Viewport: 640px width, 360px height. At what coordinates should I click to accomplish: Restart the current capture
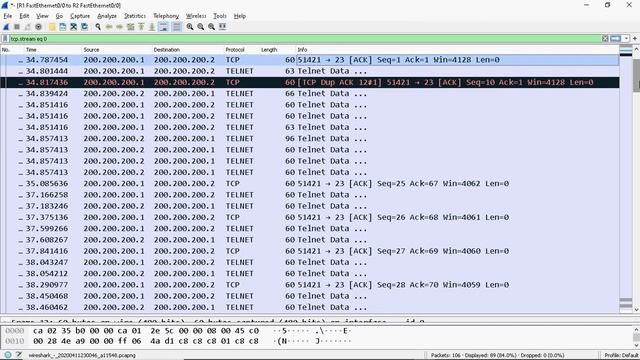(27, 27)
